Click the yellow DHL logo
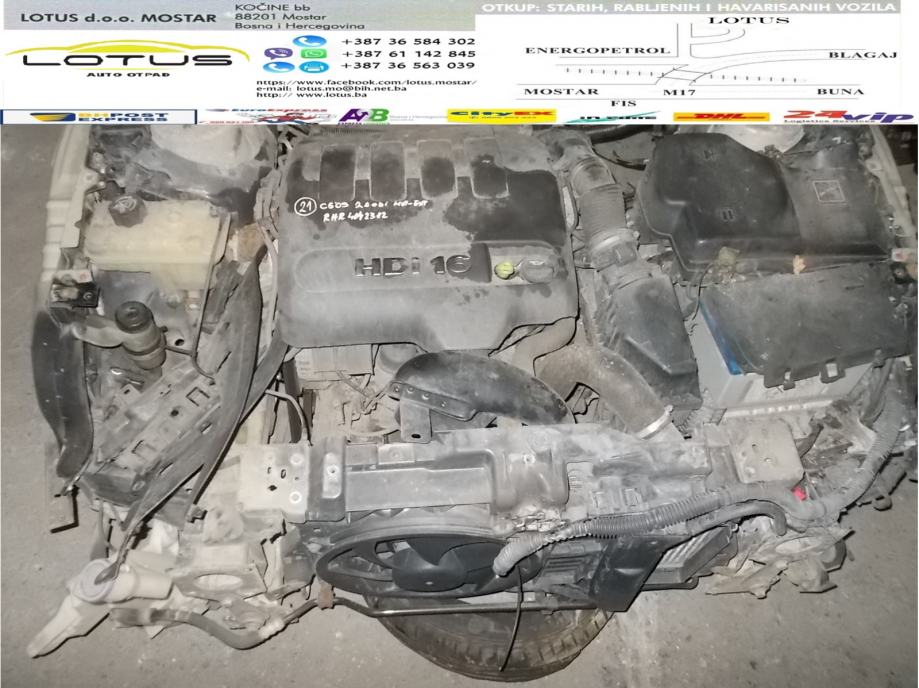919x688 pixels. point(721,117)
